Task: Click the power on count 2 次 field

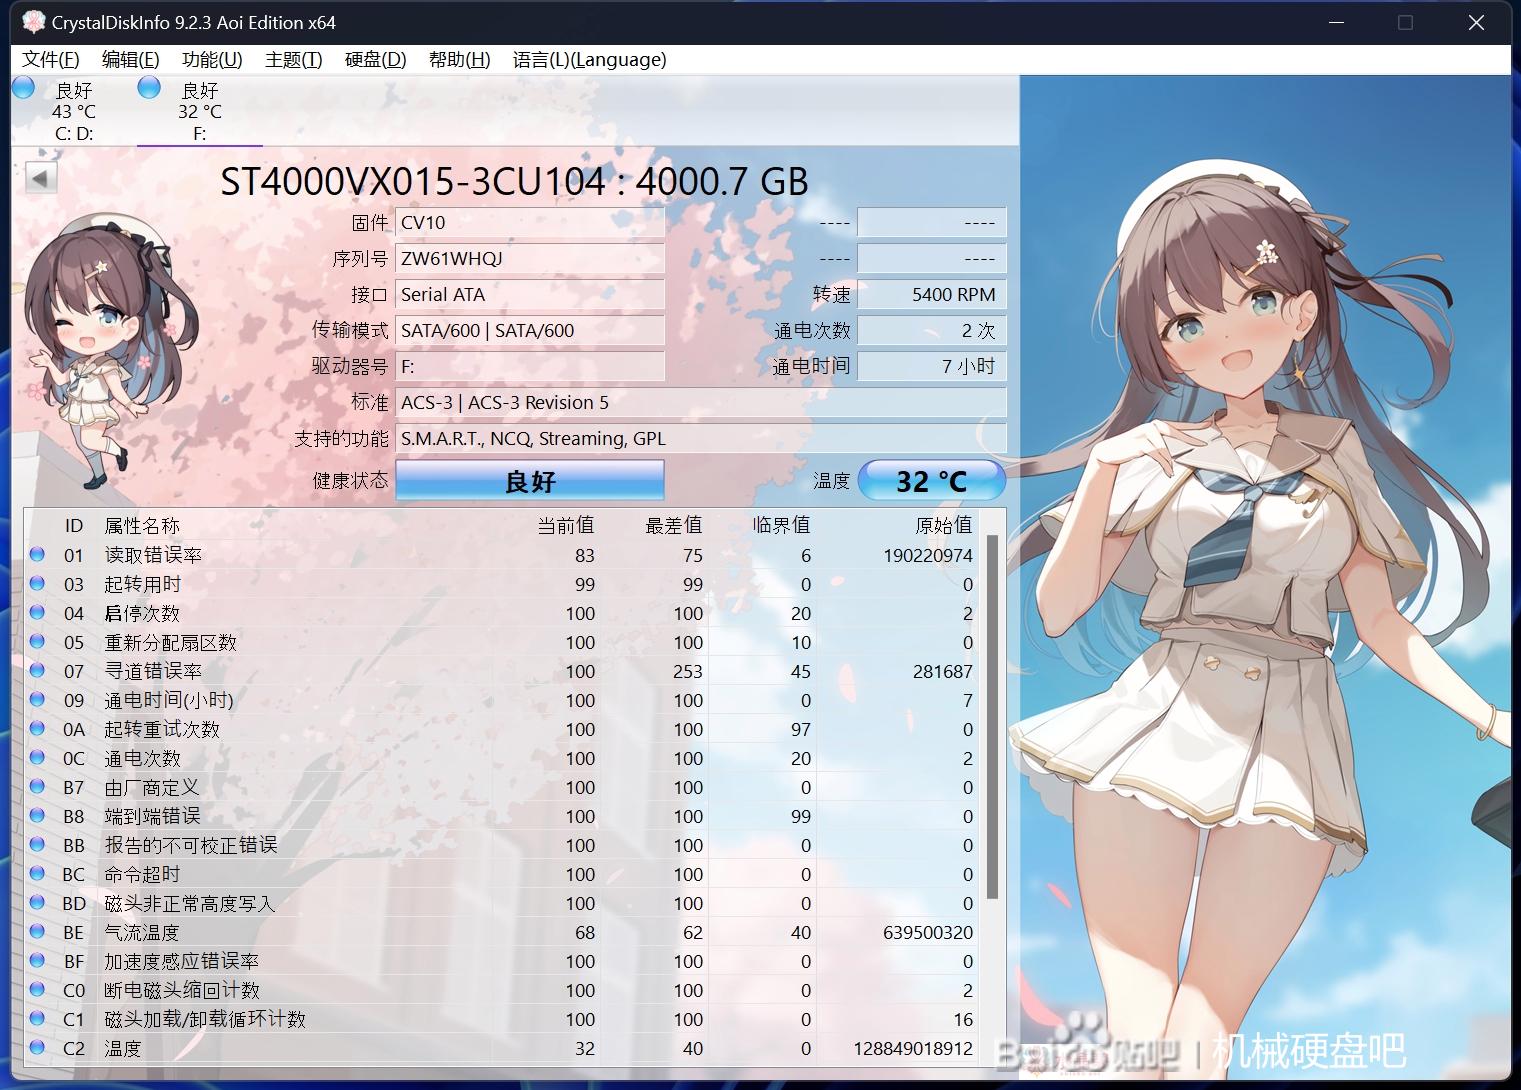Action: pos(932,331)
